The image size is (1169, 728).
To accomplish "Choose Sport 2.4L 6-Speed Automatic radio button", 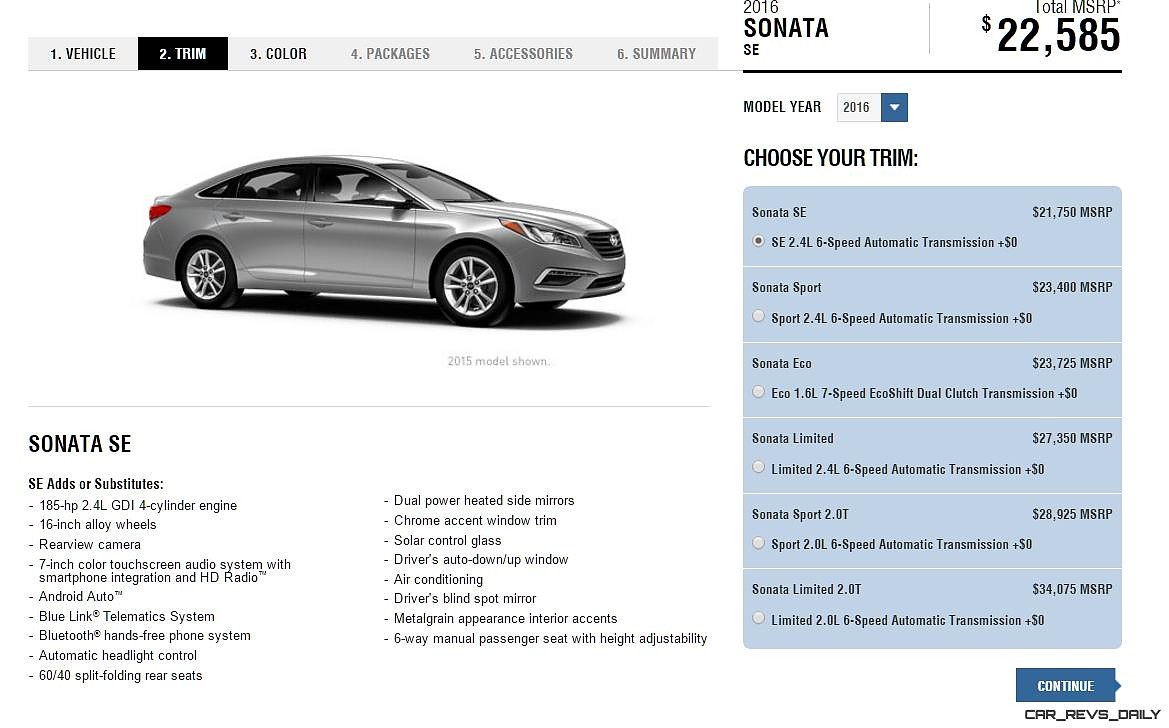I will point(758,316).
